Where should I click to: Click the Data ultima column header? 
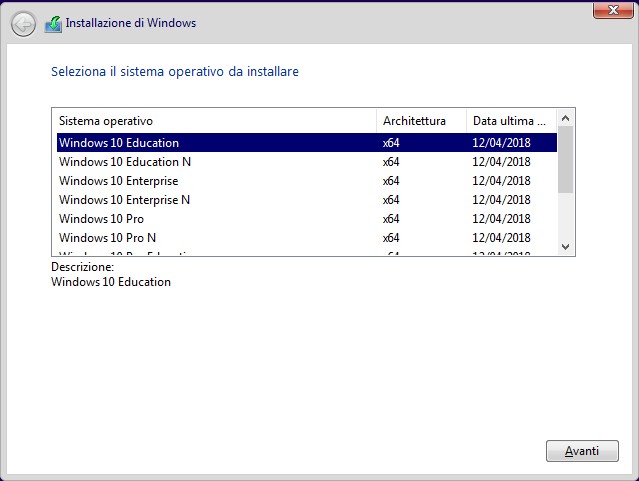click(511, 121)
